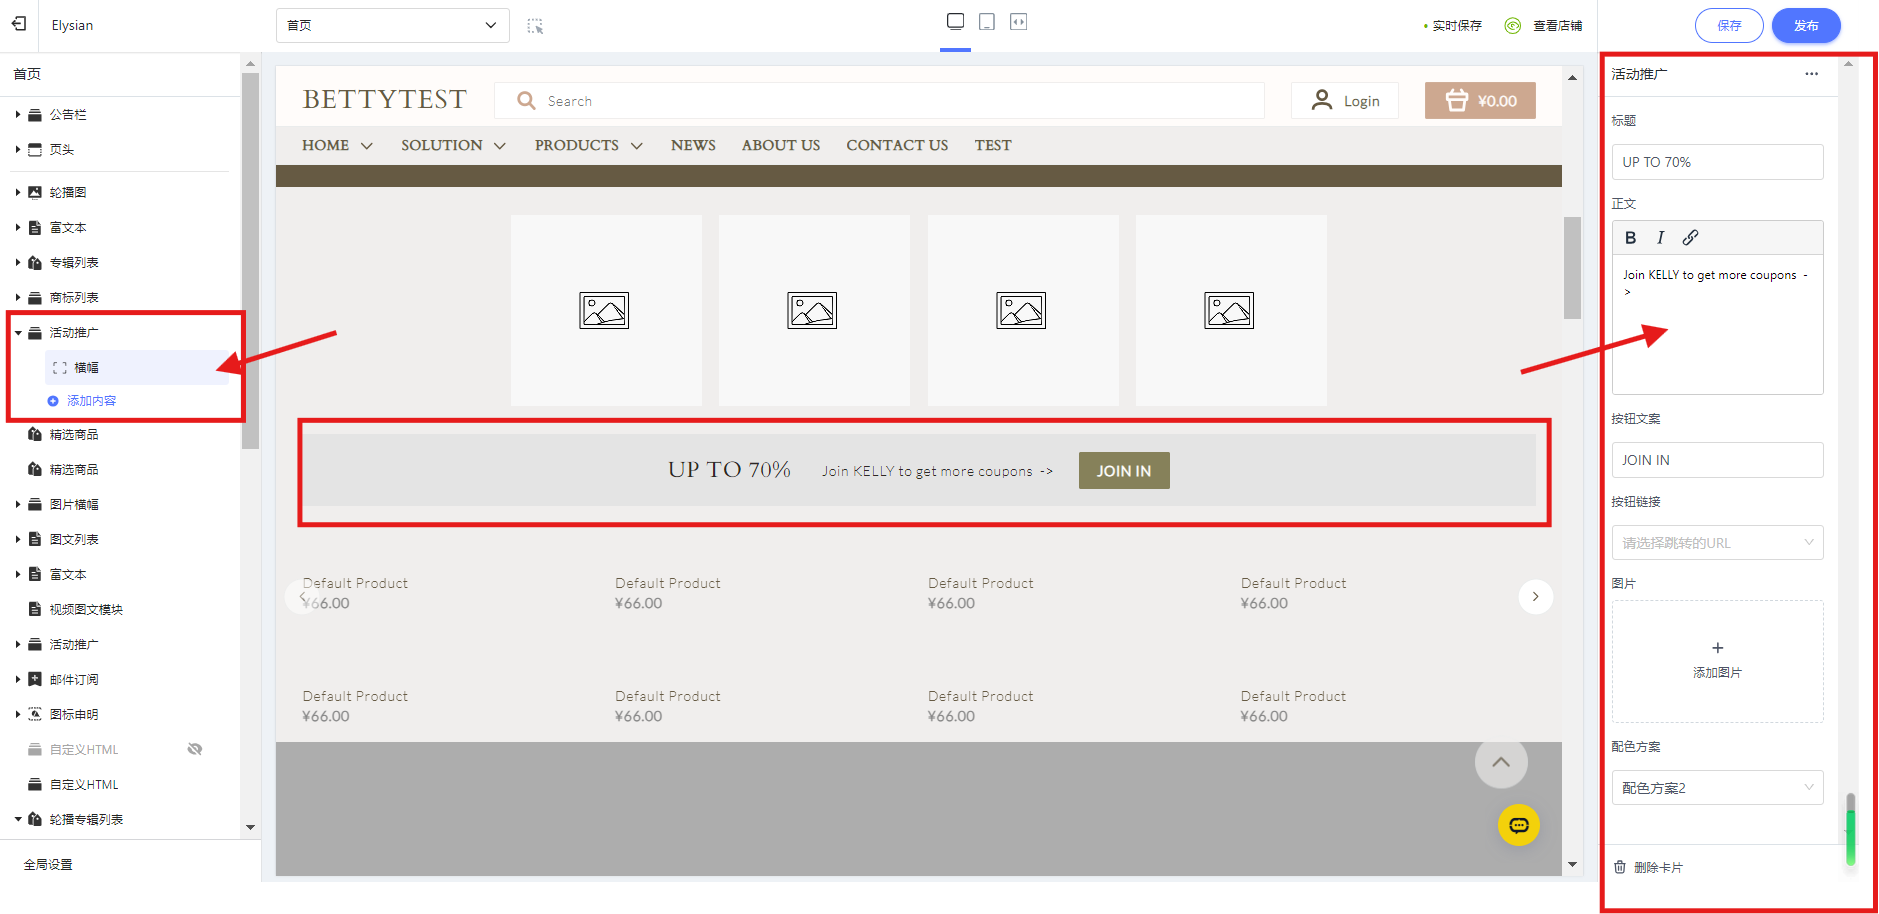Open the 首页 page selector dropdown

coord(392,25)
